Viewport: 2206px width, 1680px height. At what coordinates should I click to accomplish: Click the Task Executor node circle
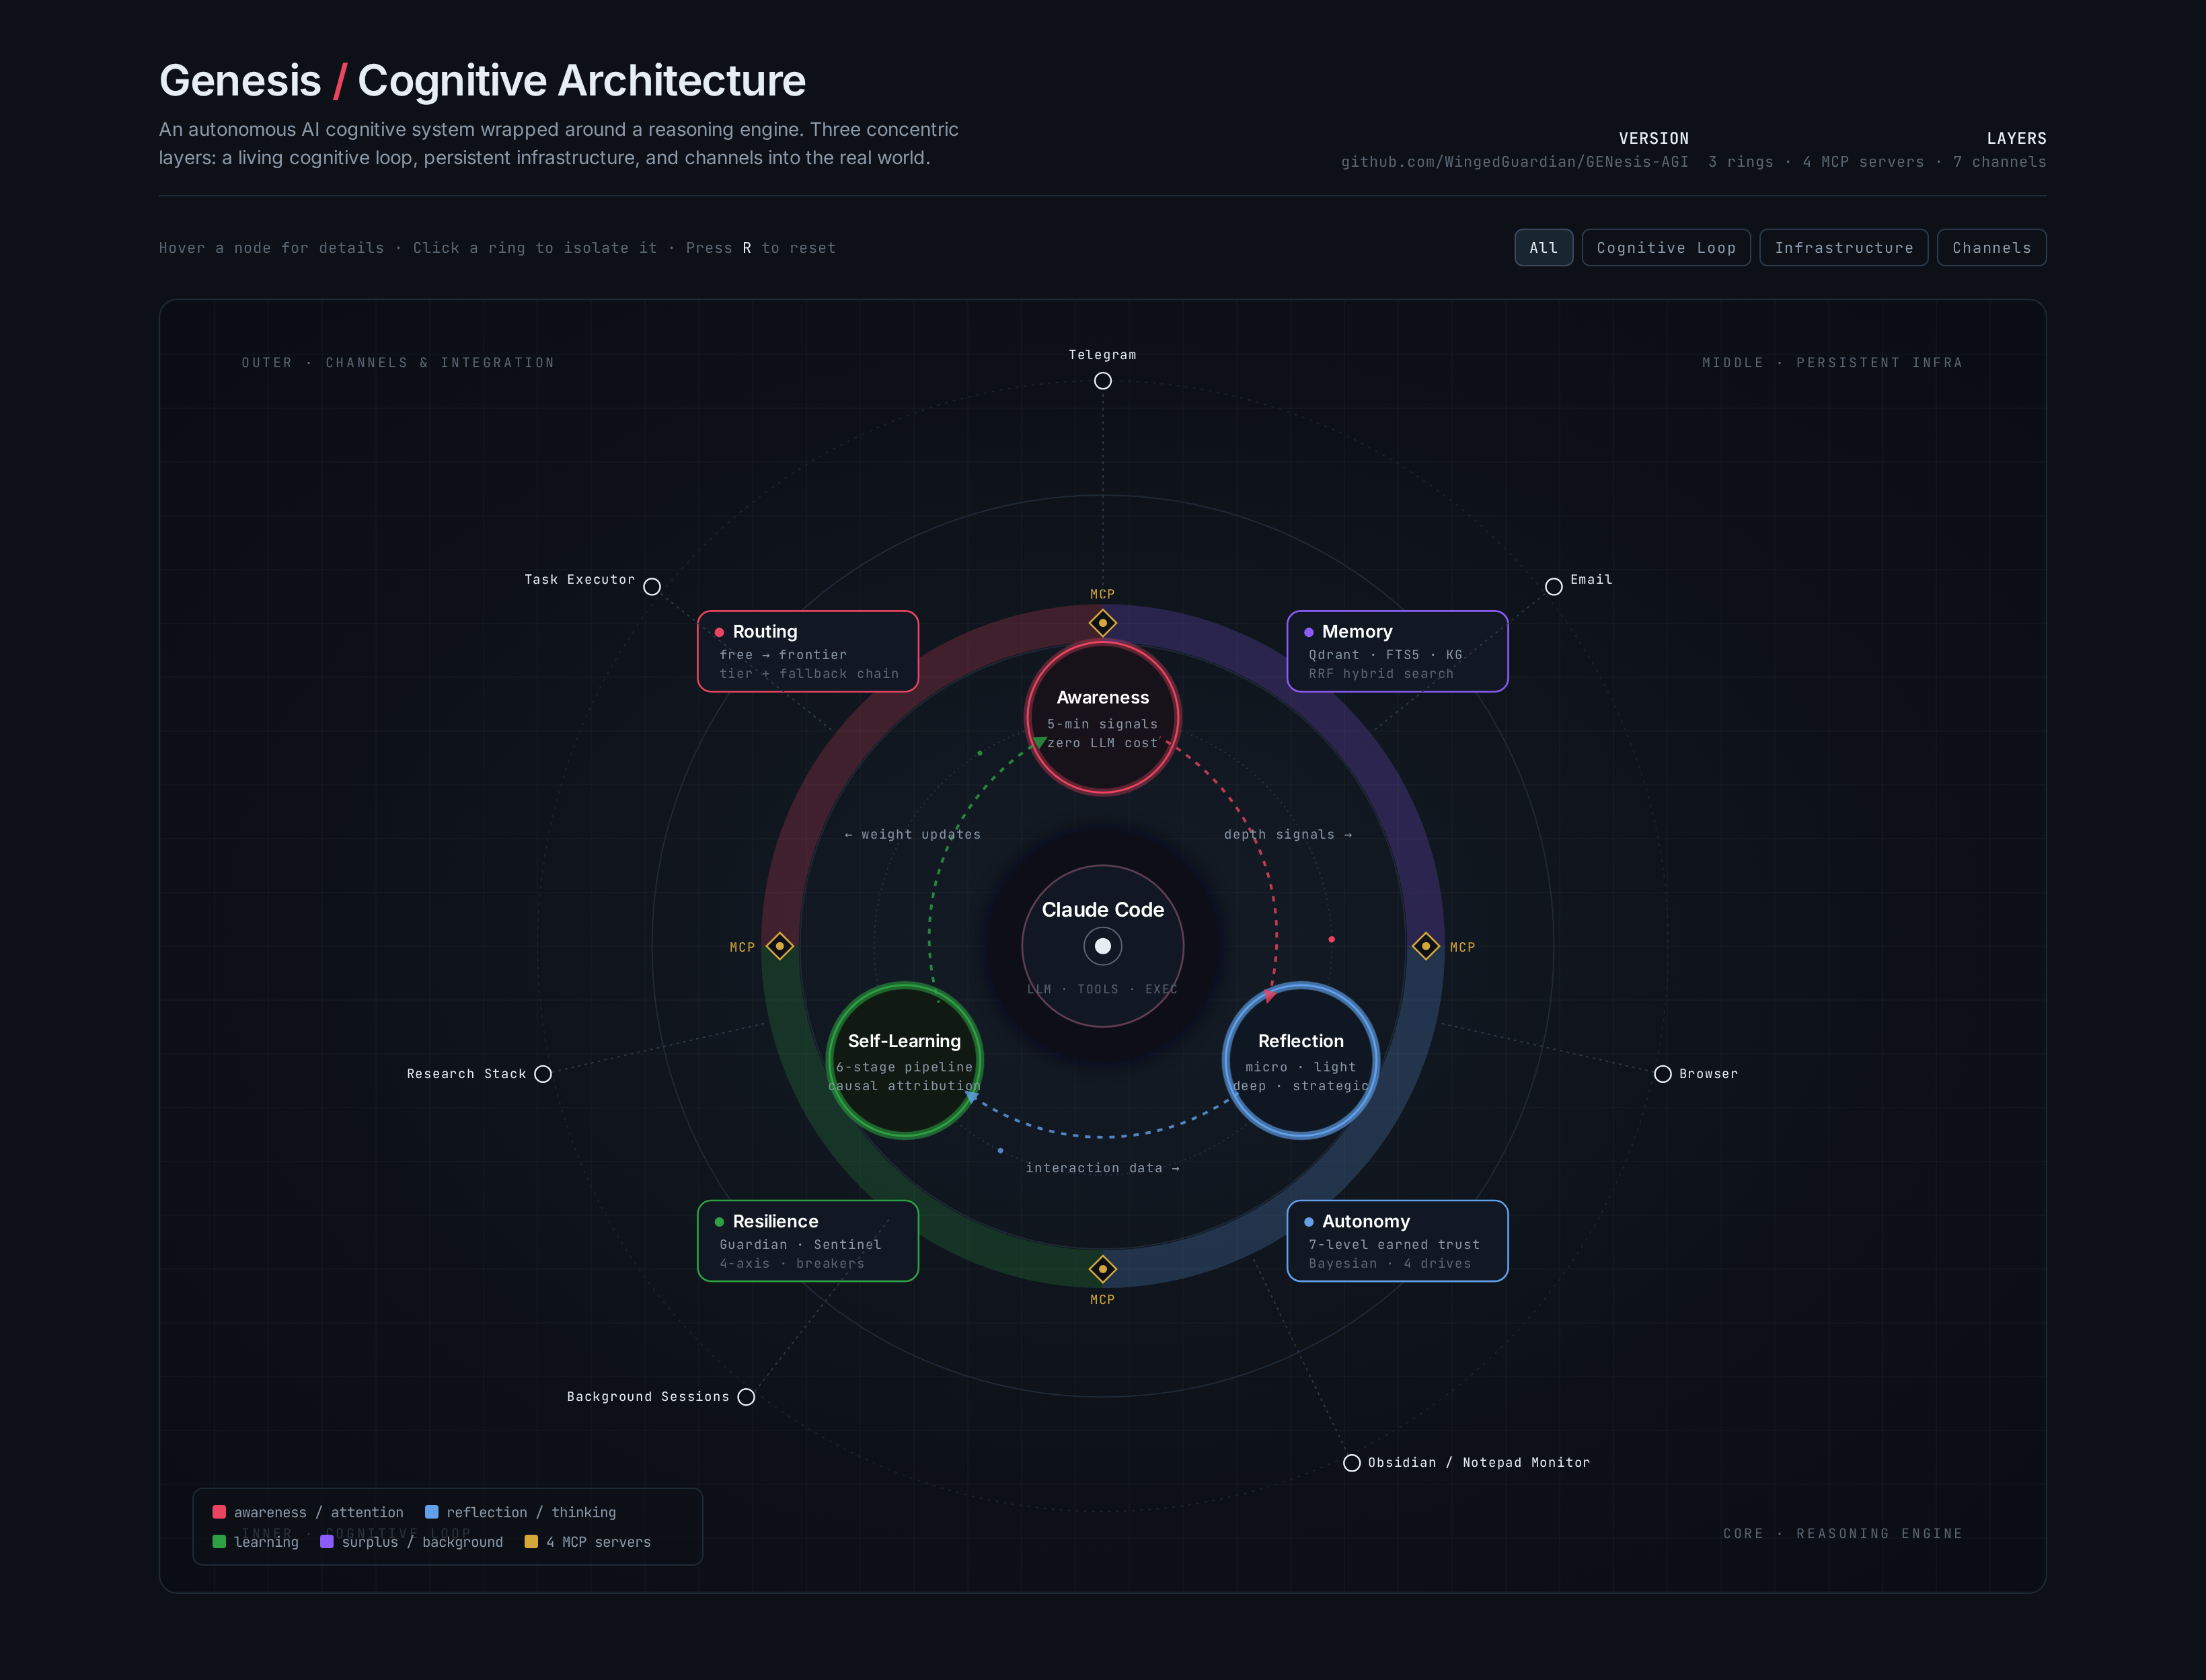[652, 587]
